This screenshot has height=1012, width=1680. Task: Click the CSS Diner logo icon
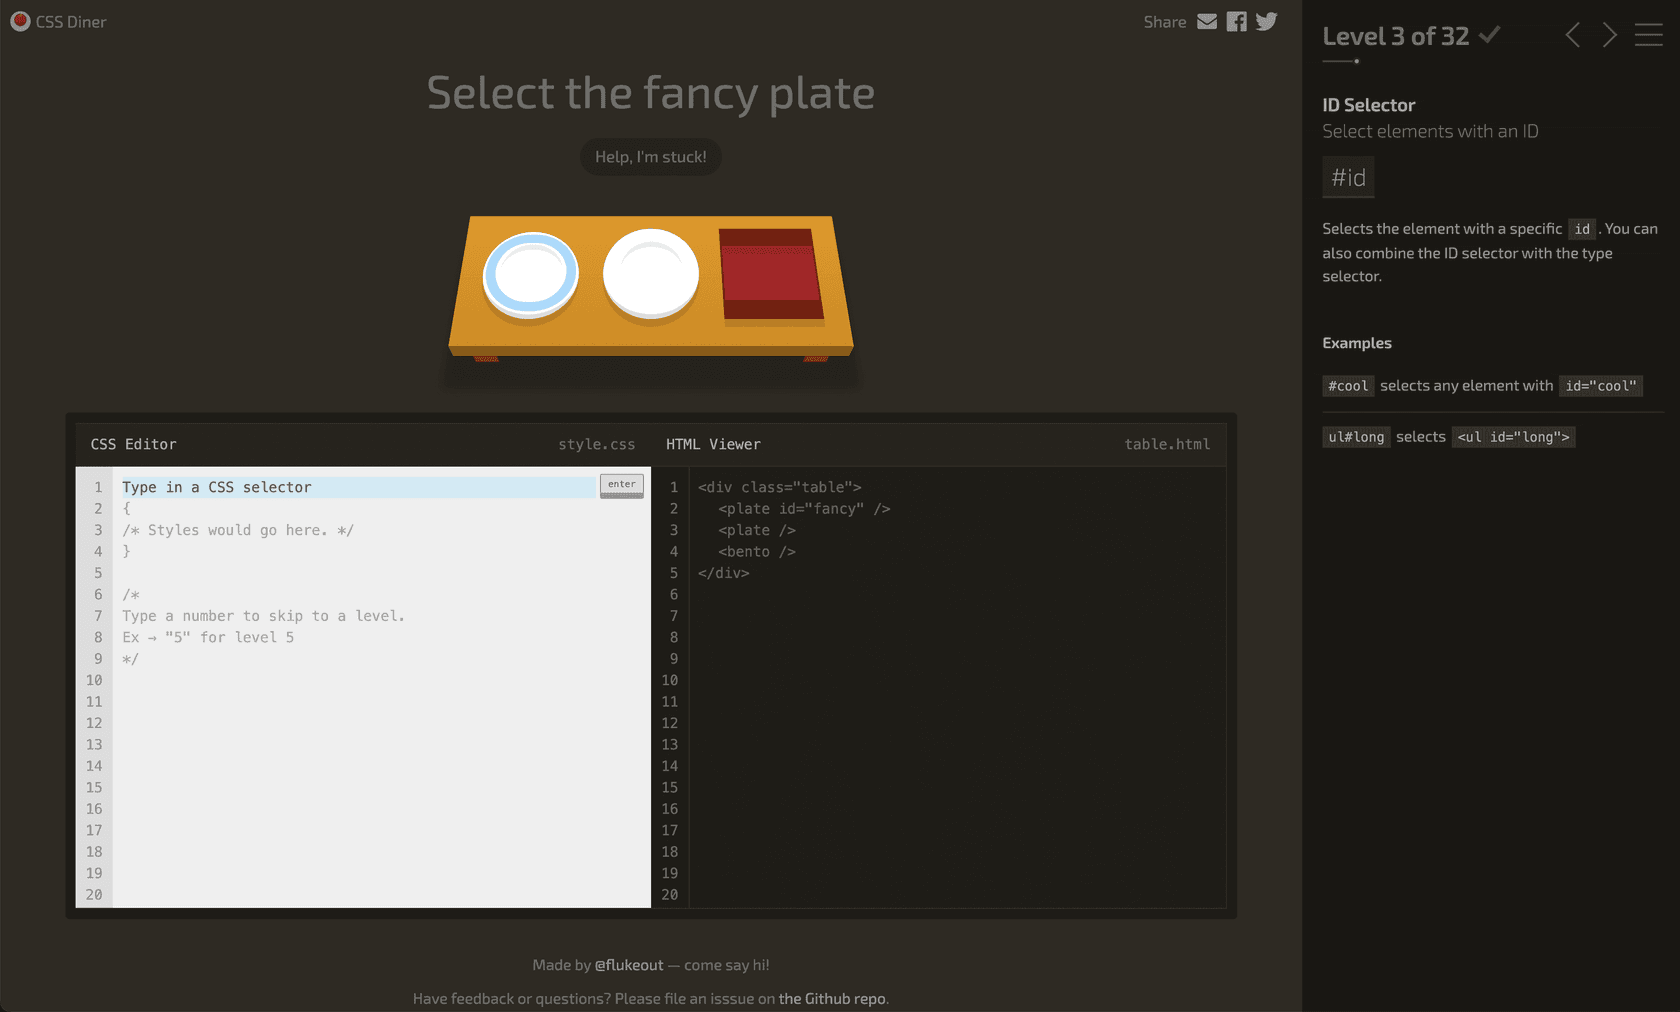[20, 21]
